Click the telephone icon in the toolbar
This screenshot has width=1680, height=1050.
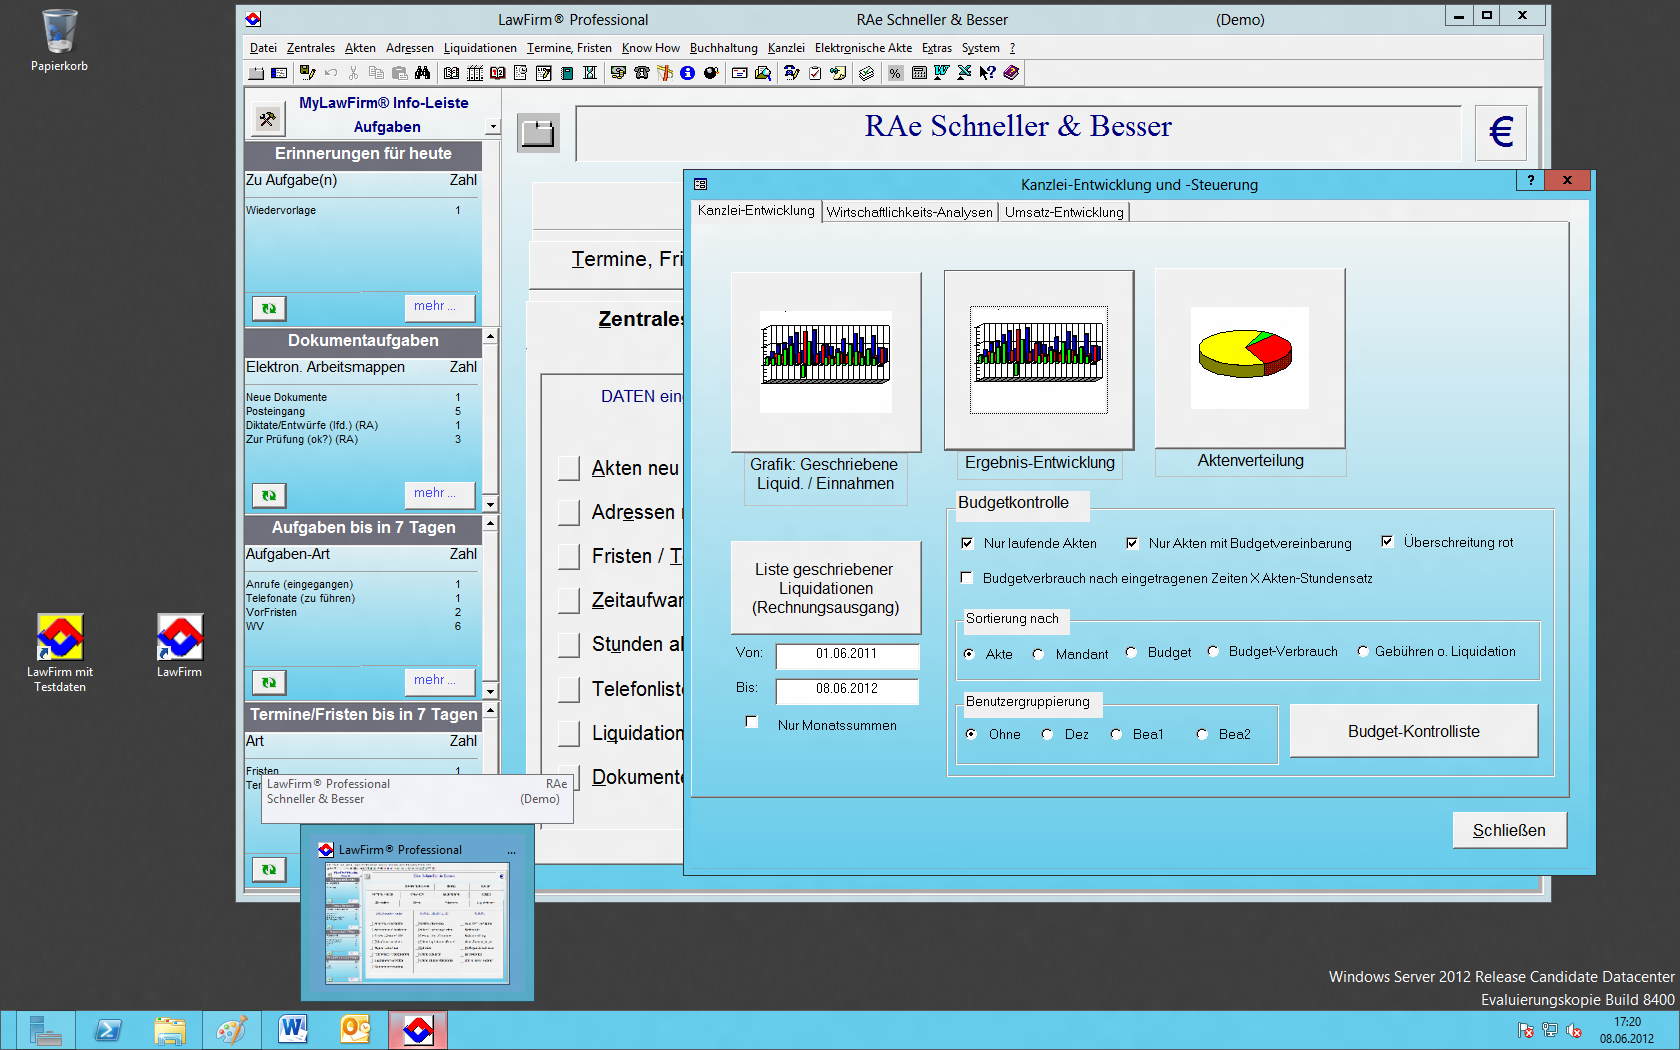(642, 73)
